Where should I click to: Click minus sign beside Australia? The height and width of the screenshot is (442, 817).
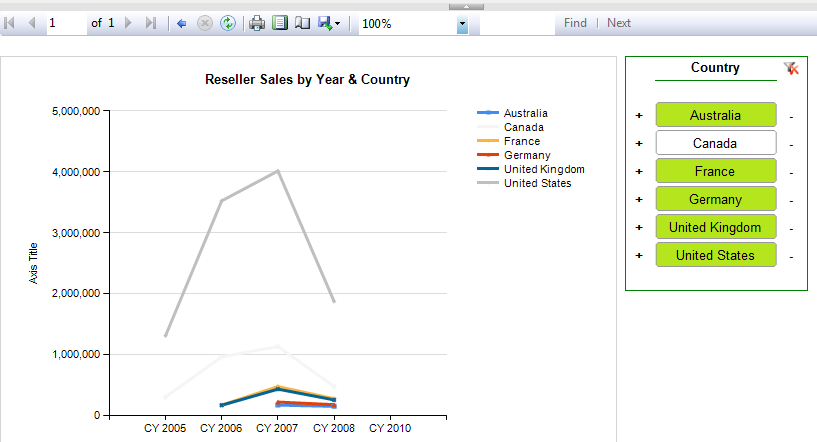coord(791,117)
